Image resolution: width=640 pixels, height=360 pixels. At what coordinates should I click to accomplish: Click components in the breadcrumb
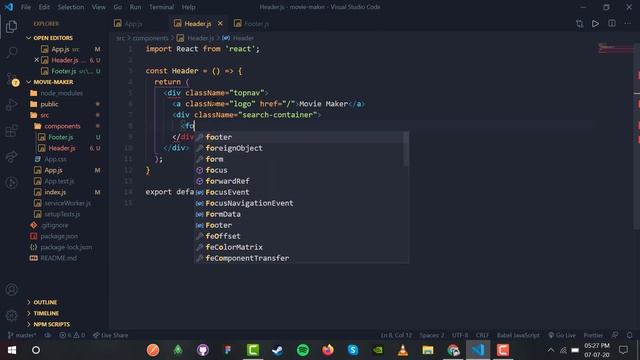pyautogui.click(x=150, y=38)
